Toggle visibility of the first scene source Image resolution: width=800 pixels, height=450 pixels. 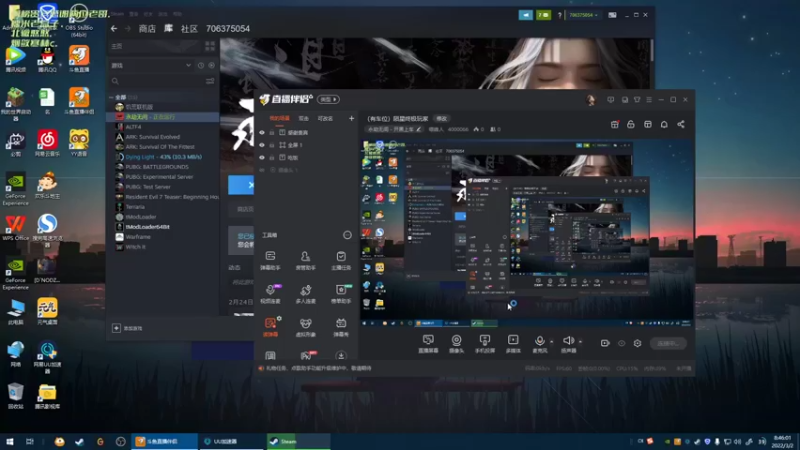pos(262,133)
